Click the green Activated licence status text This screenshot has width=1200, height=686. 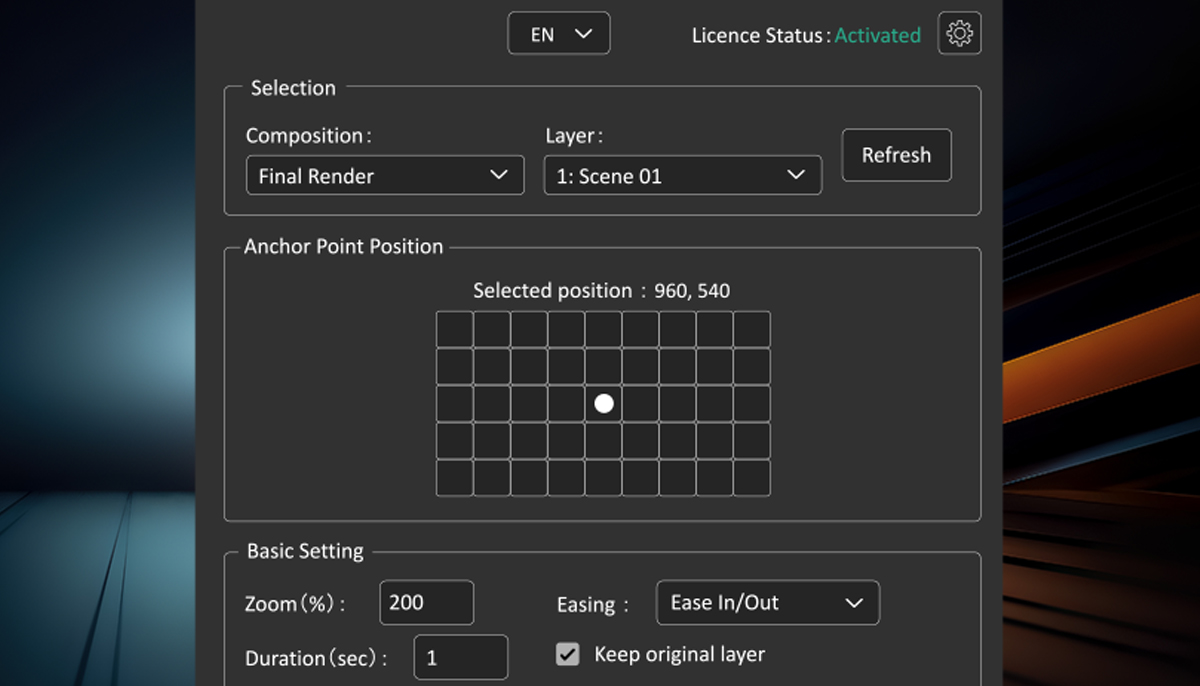click(x=877, y=35)
